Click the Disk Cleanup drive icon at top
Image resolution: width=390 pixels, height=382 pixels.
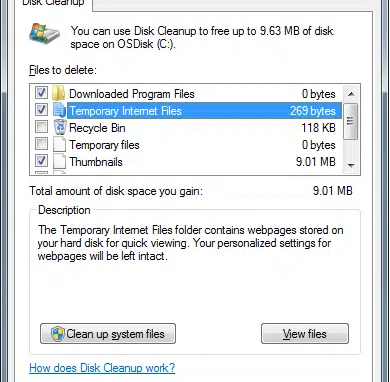coord(44,33)
